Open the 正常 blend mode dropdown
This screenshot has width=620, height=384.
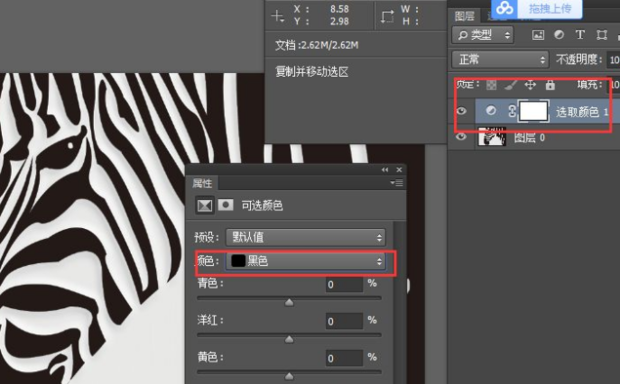pyautogui.click(x=500, y=60)
